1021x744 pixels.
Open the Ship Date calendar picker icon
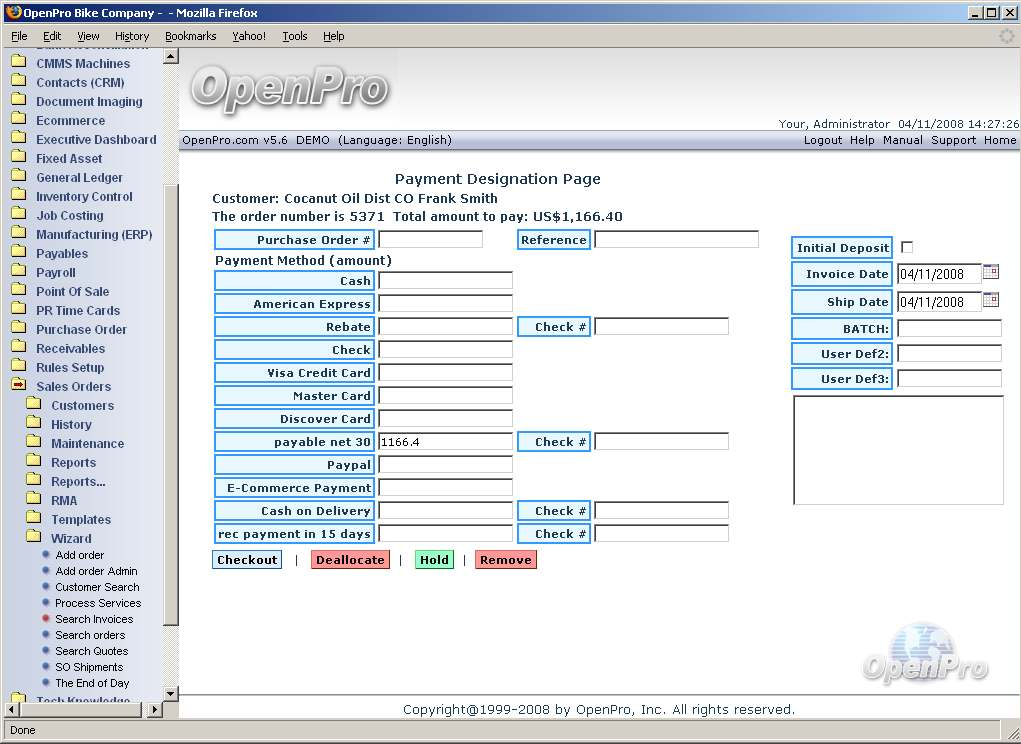[991, 299]
